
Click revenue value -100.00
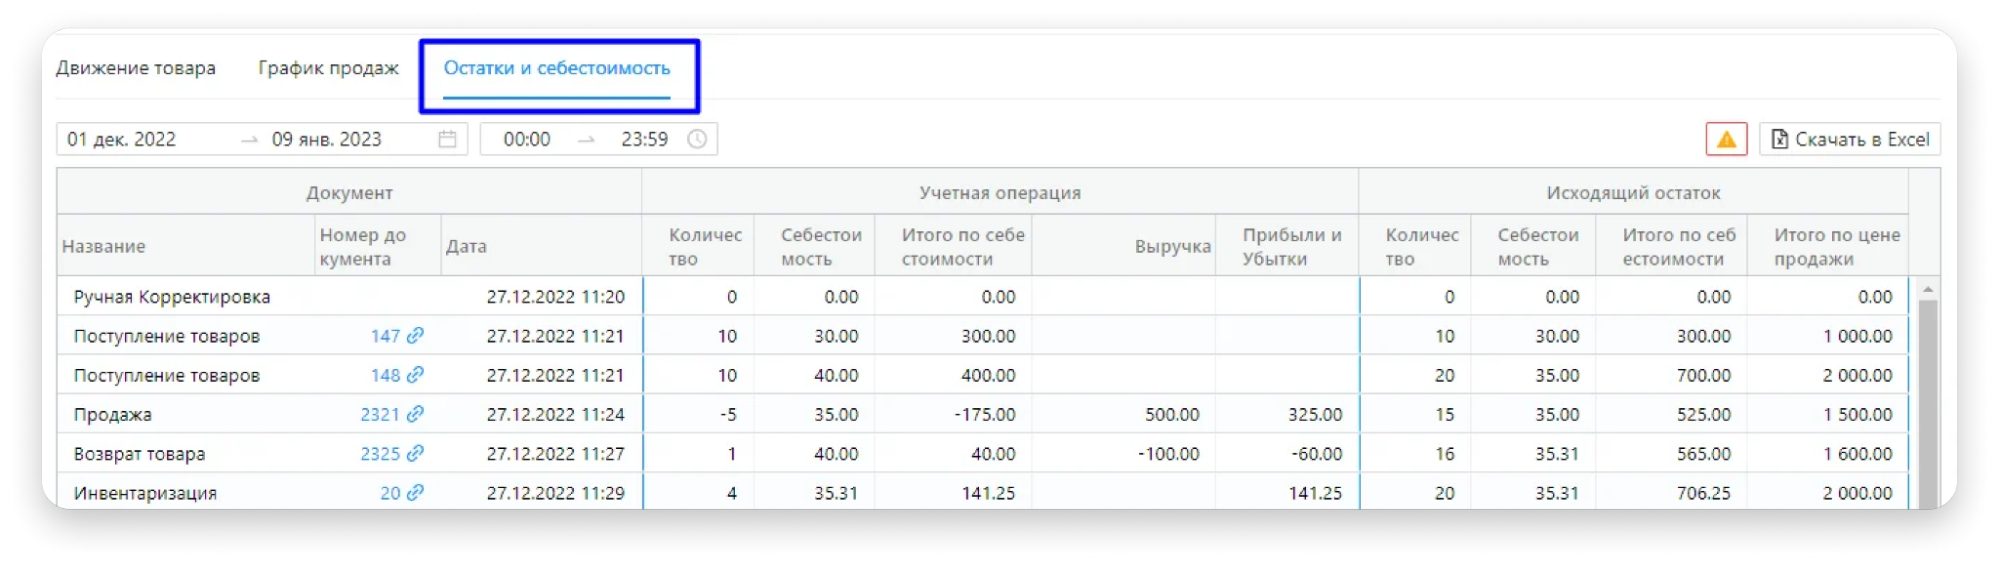click(x=1168, y=453)
